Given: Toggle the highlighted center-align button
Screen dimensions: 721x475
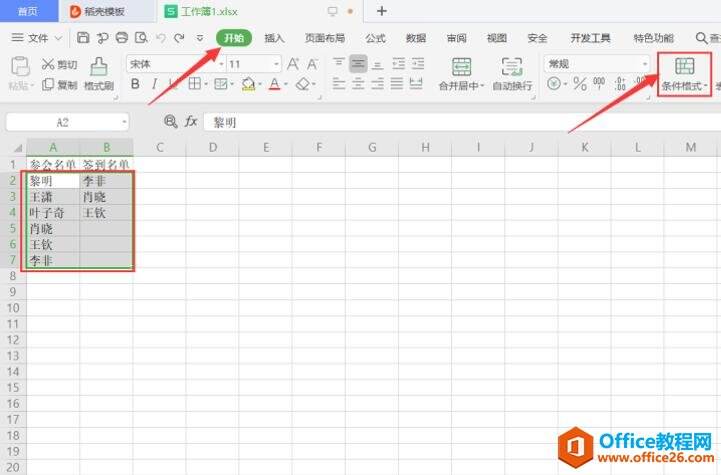Looking at the screenshot, I should pyautogui.click(x=358, y=63).
